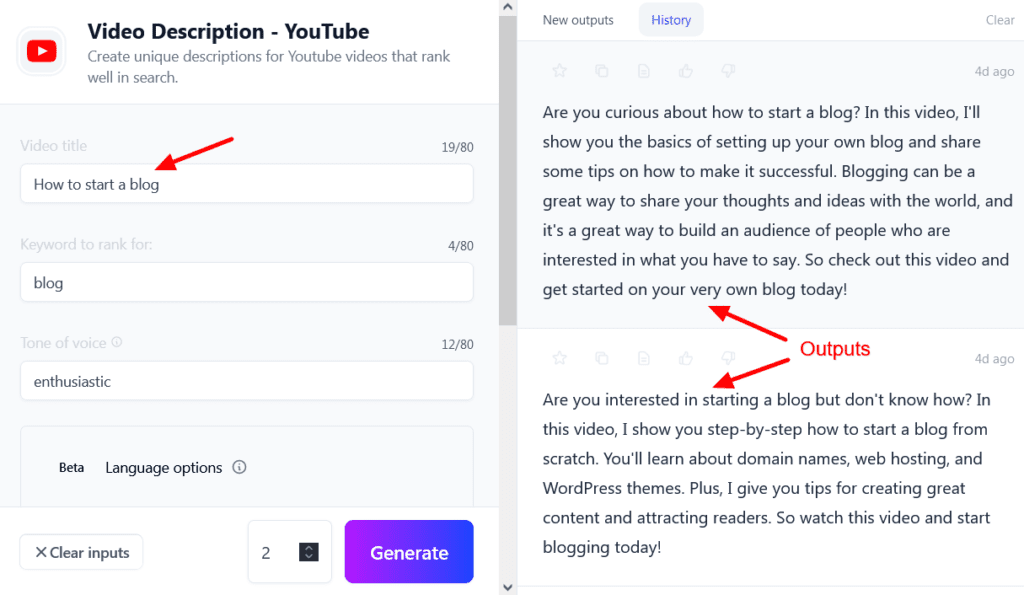Thumbs down the second output
The height and width of the screenshot is (595, 1024).
point(728,358)
